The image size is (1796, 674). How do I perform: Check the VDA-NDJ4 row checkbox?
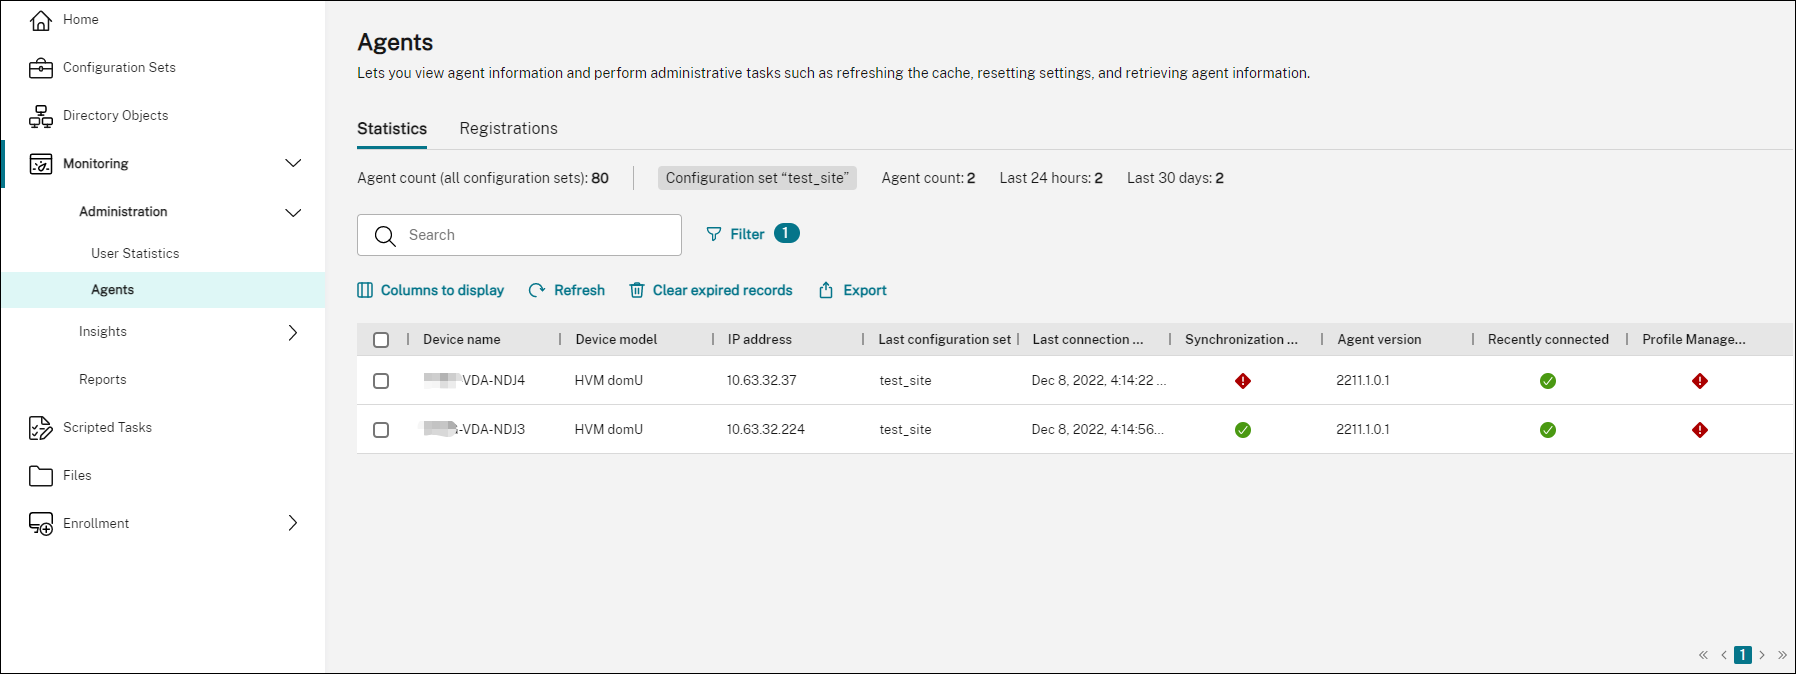click(x=381, y=381)
